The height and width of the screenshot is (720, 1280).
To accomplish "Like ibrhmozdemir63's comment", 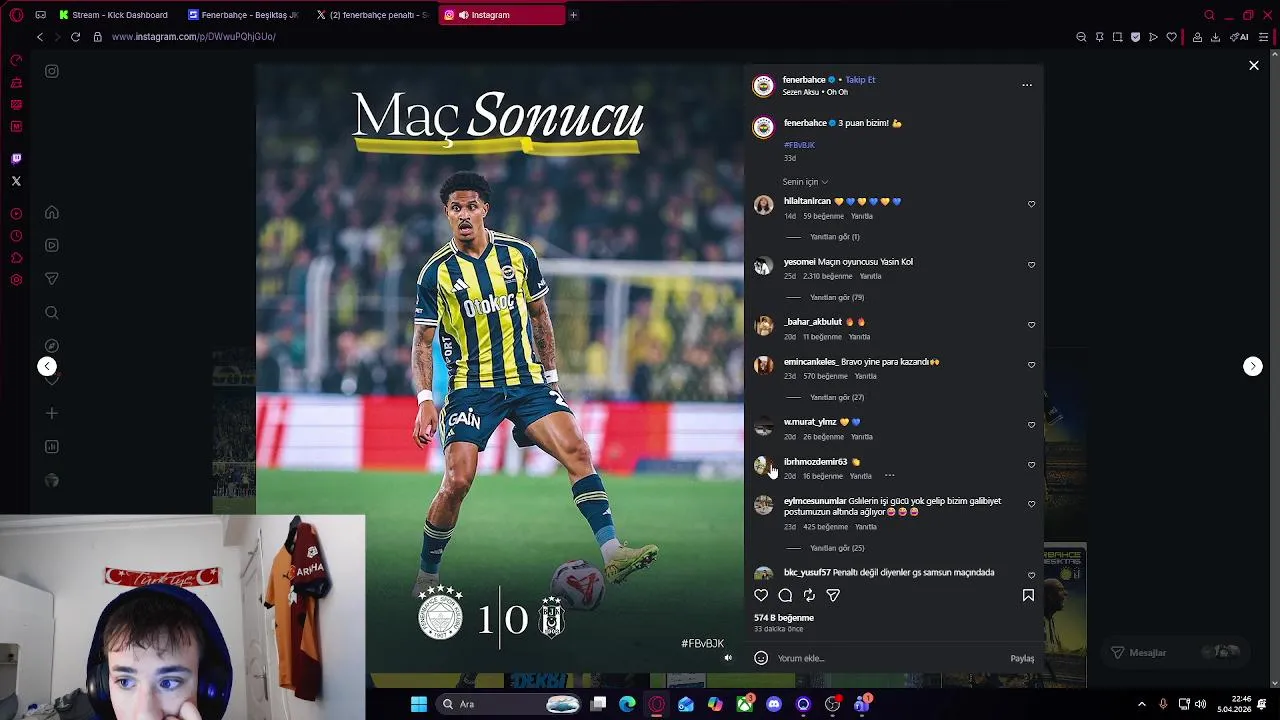I will (1031, 465).
